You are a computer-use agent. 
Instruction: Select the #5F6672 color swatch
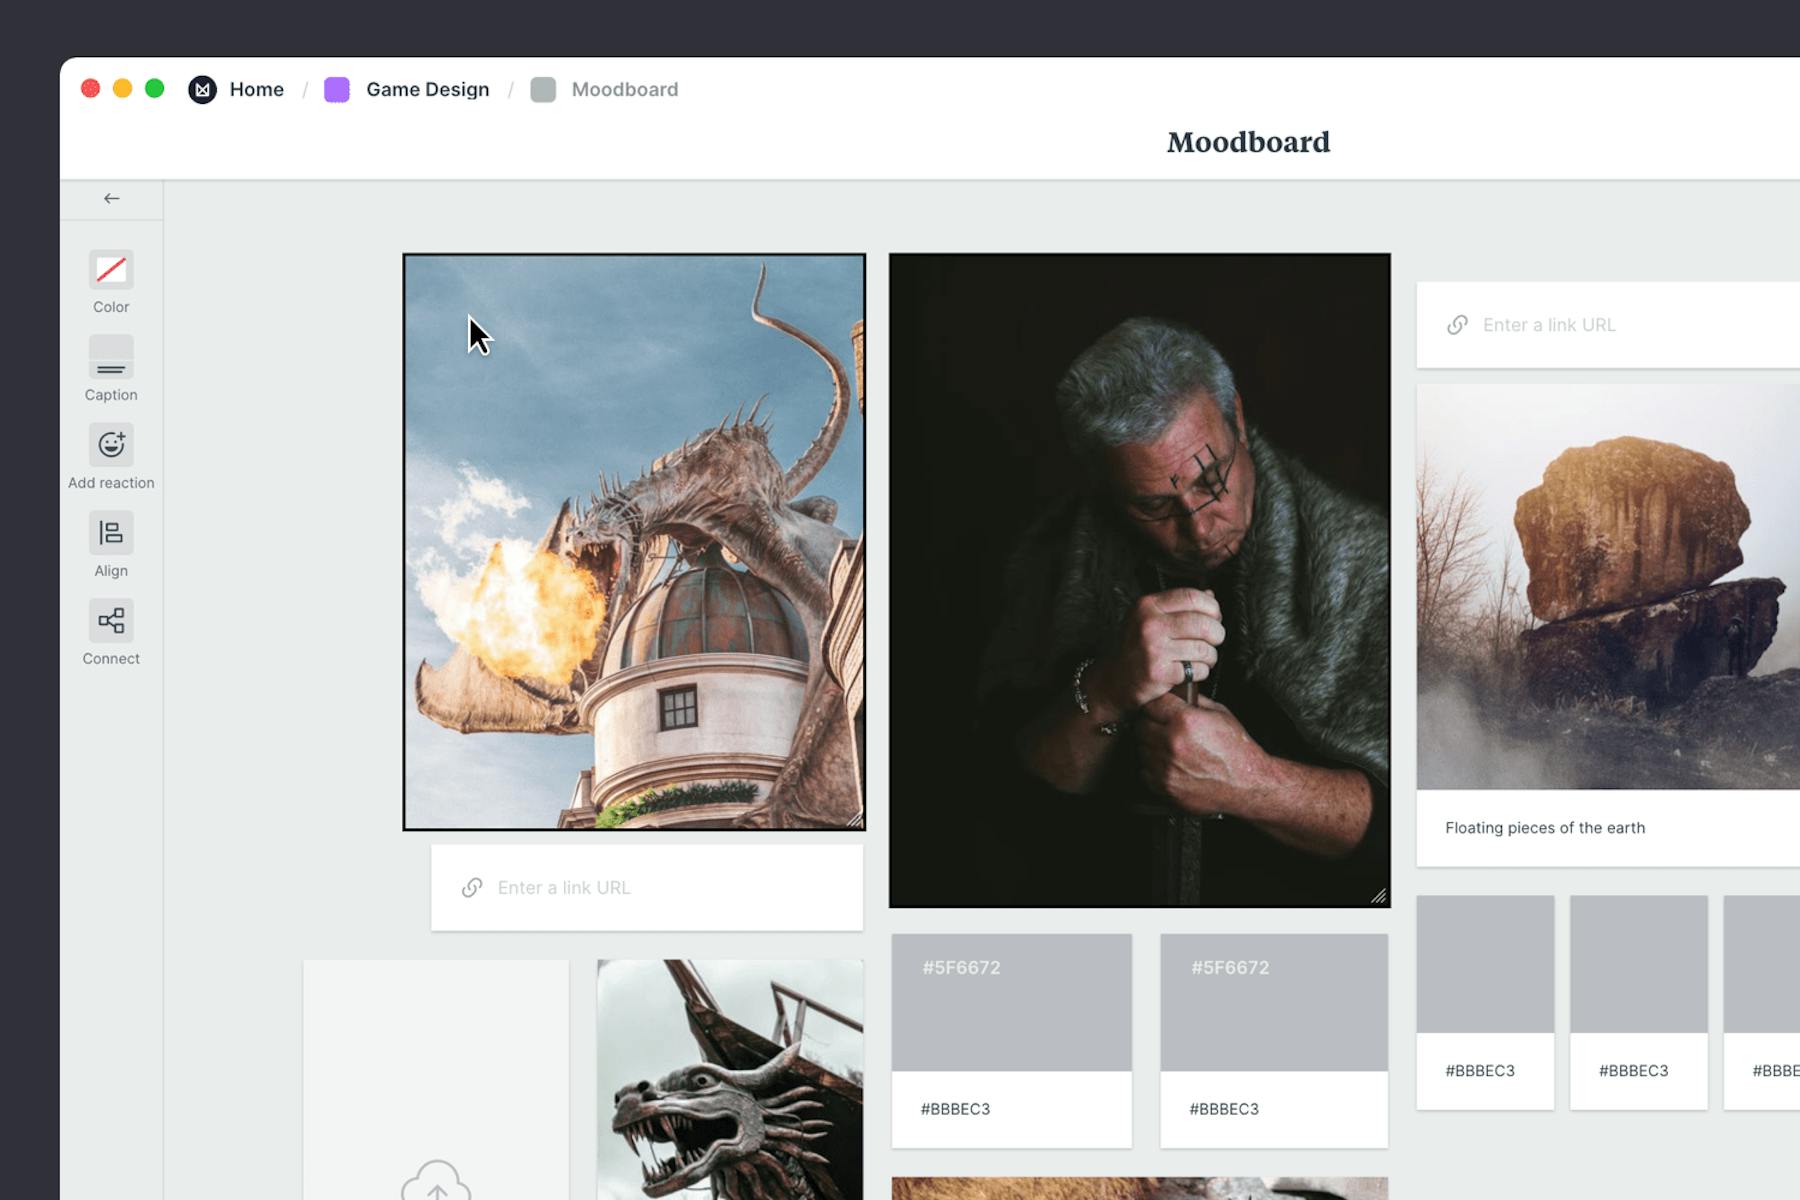click(1011, 1000)
